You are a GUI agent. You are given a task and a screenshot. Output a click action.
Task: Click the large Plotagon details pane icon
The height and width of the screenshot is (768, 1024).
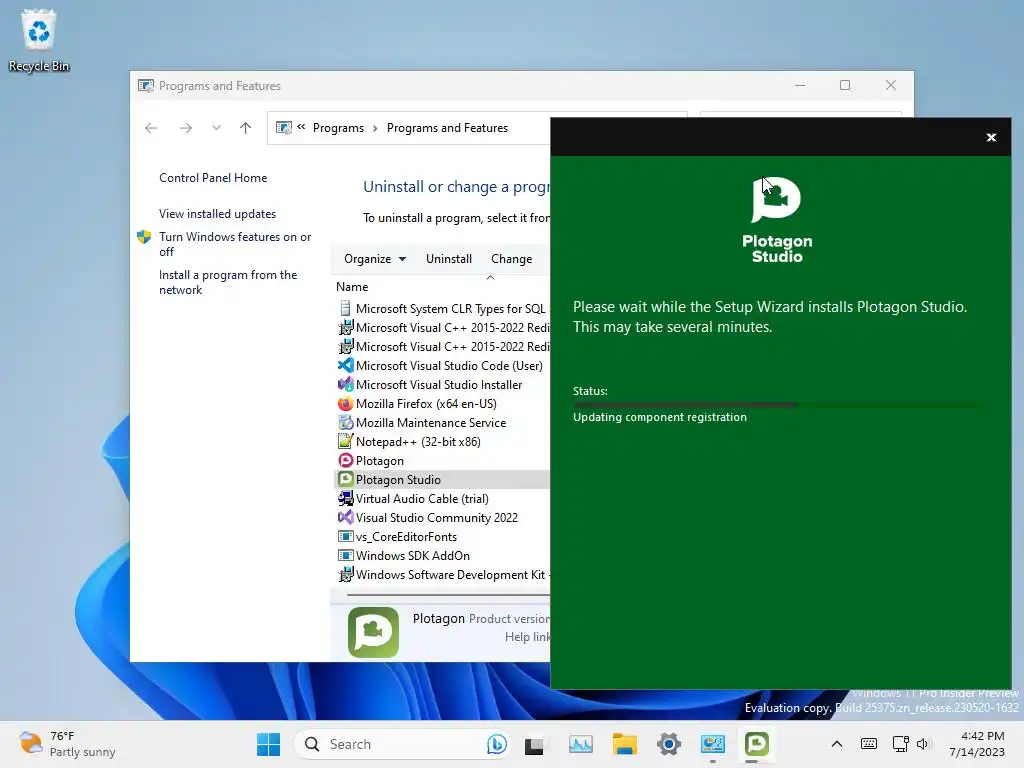coord(373,632)
